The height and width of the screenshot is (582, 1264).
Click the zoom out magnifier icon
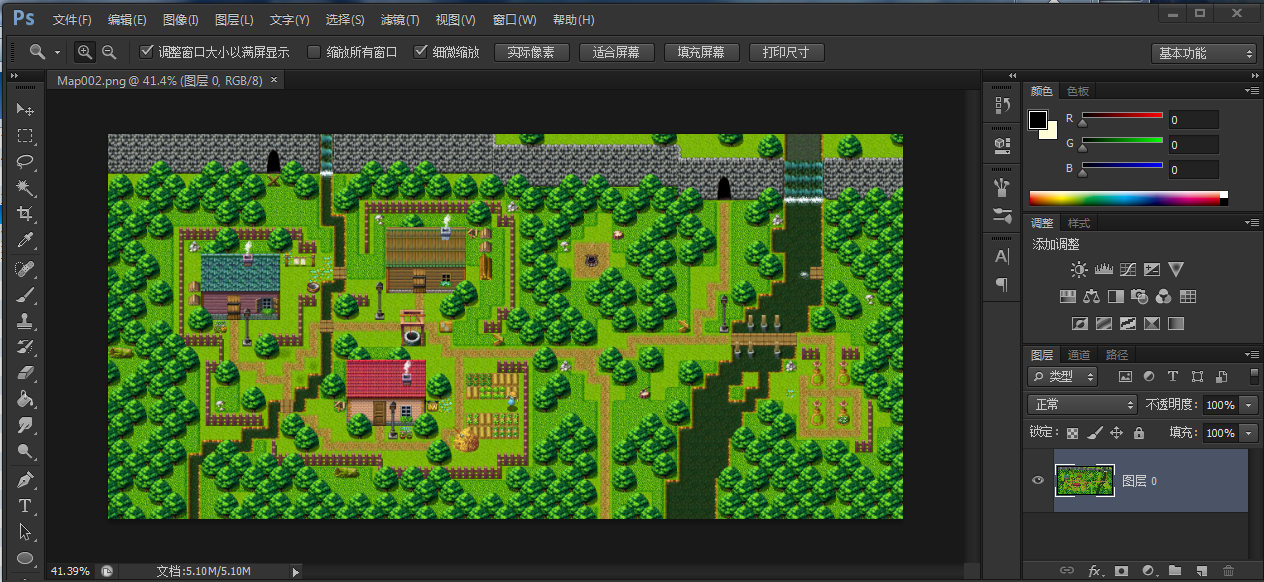tap(109, 52)
